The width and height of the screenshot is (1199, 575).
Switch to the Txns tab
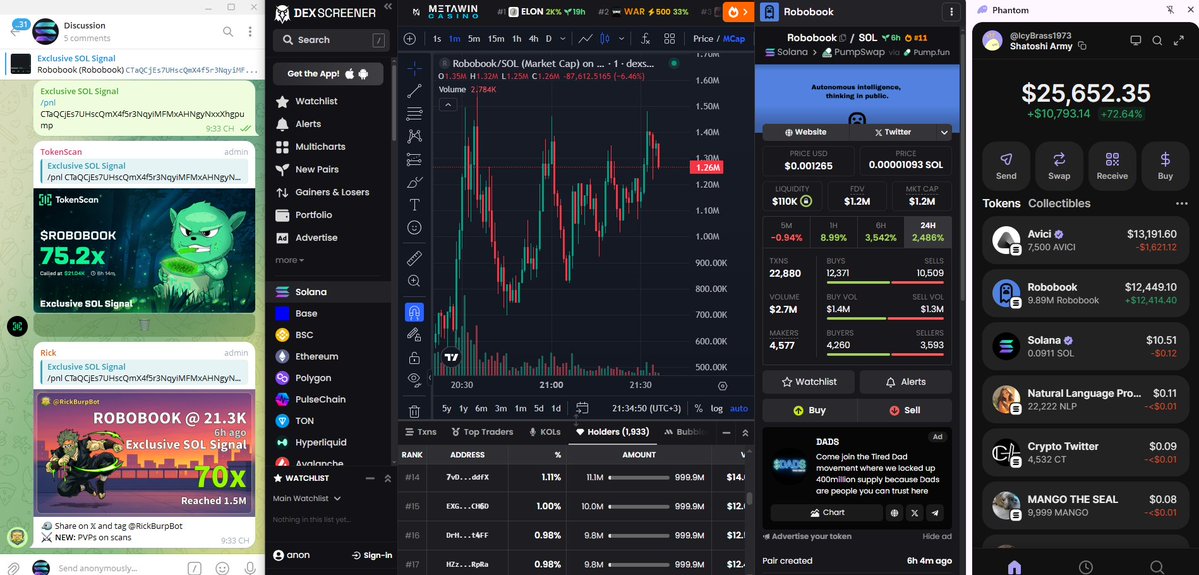[420, 432]
